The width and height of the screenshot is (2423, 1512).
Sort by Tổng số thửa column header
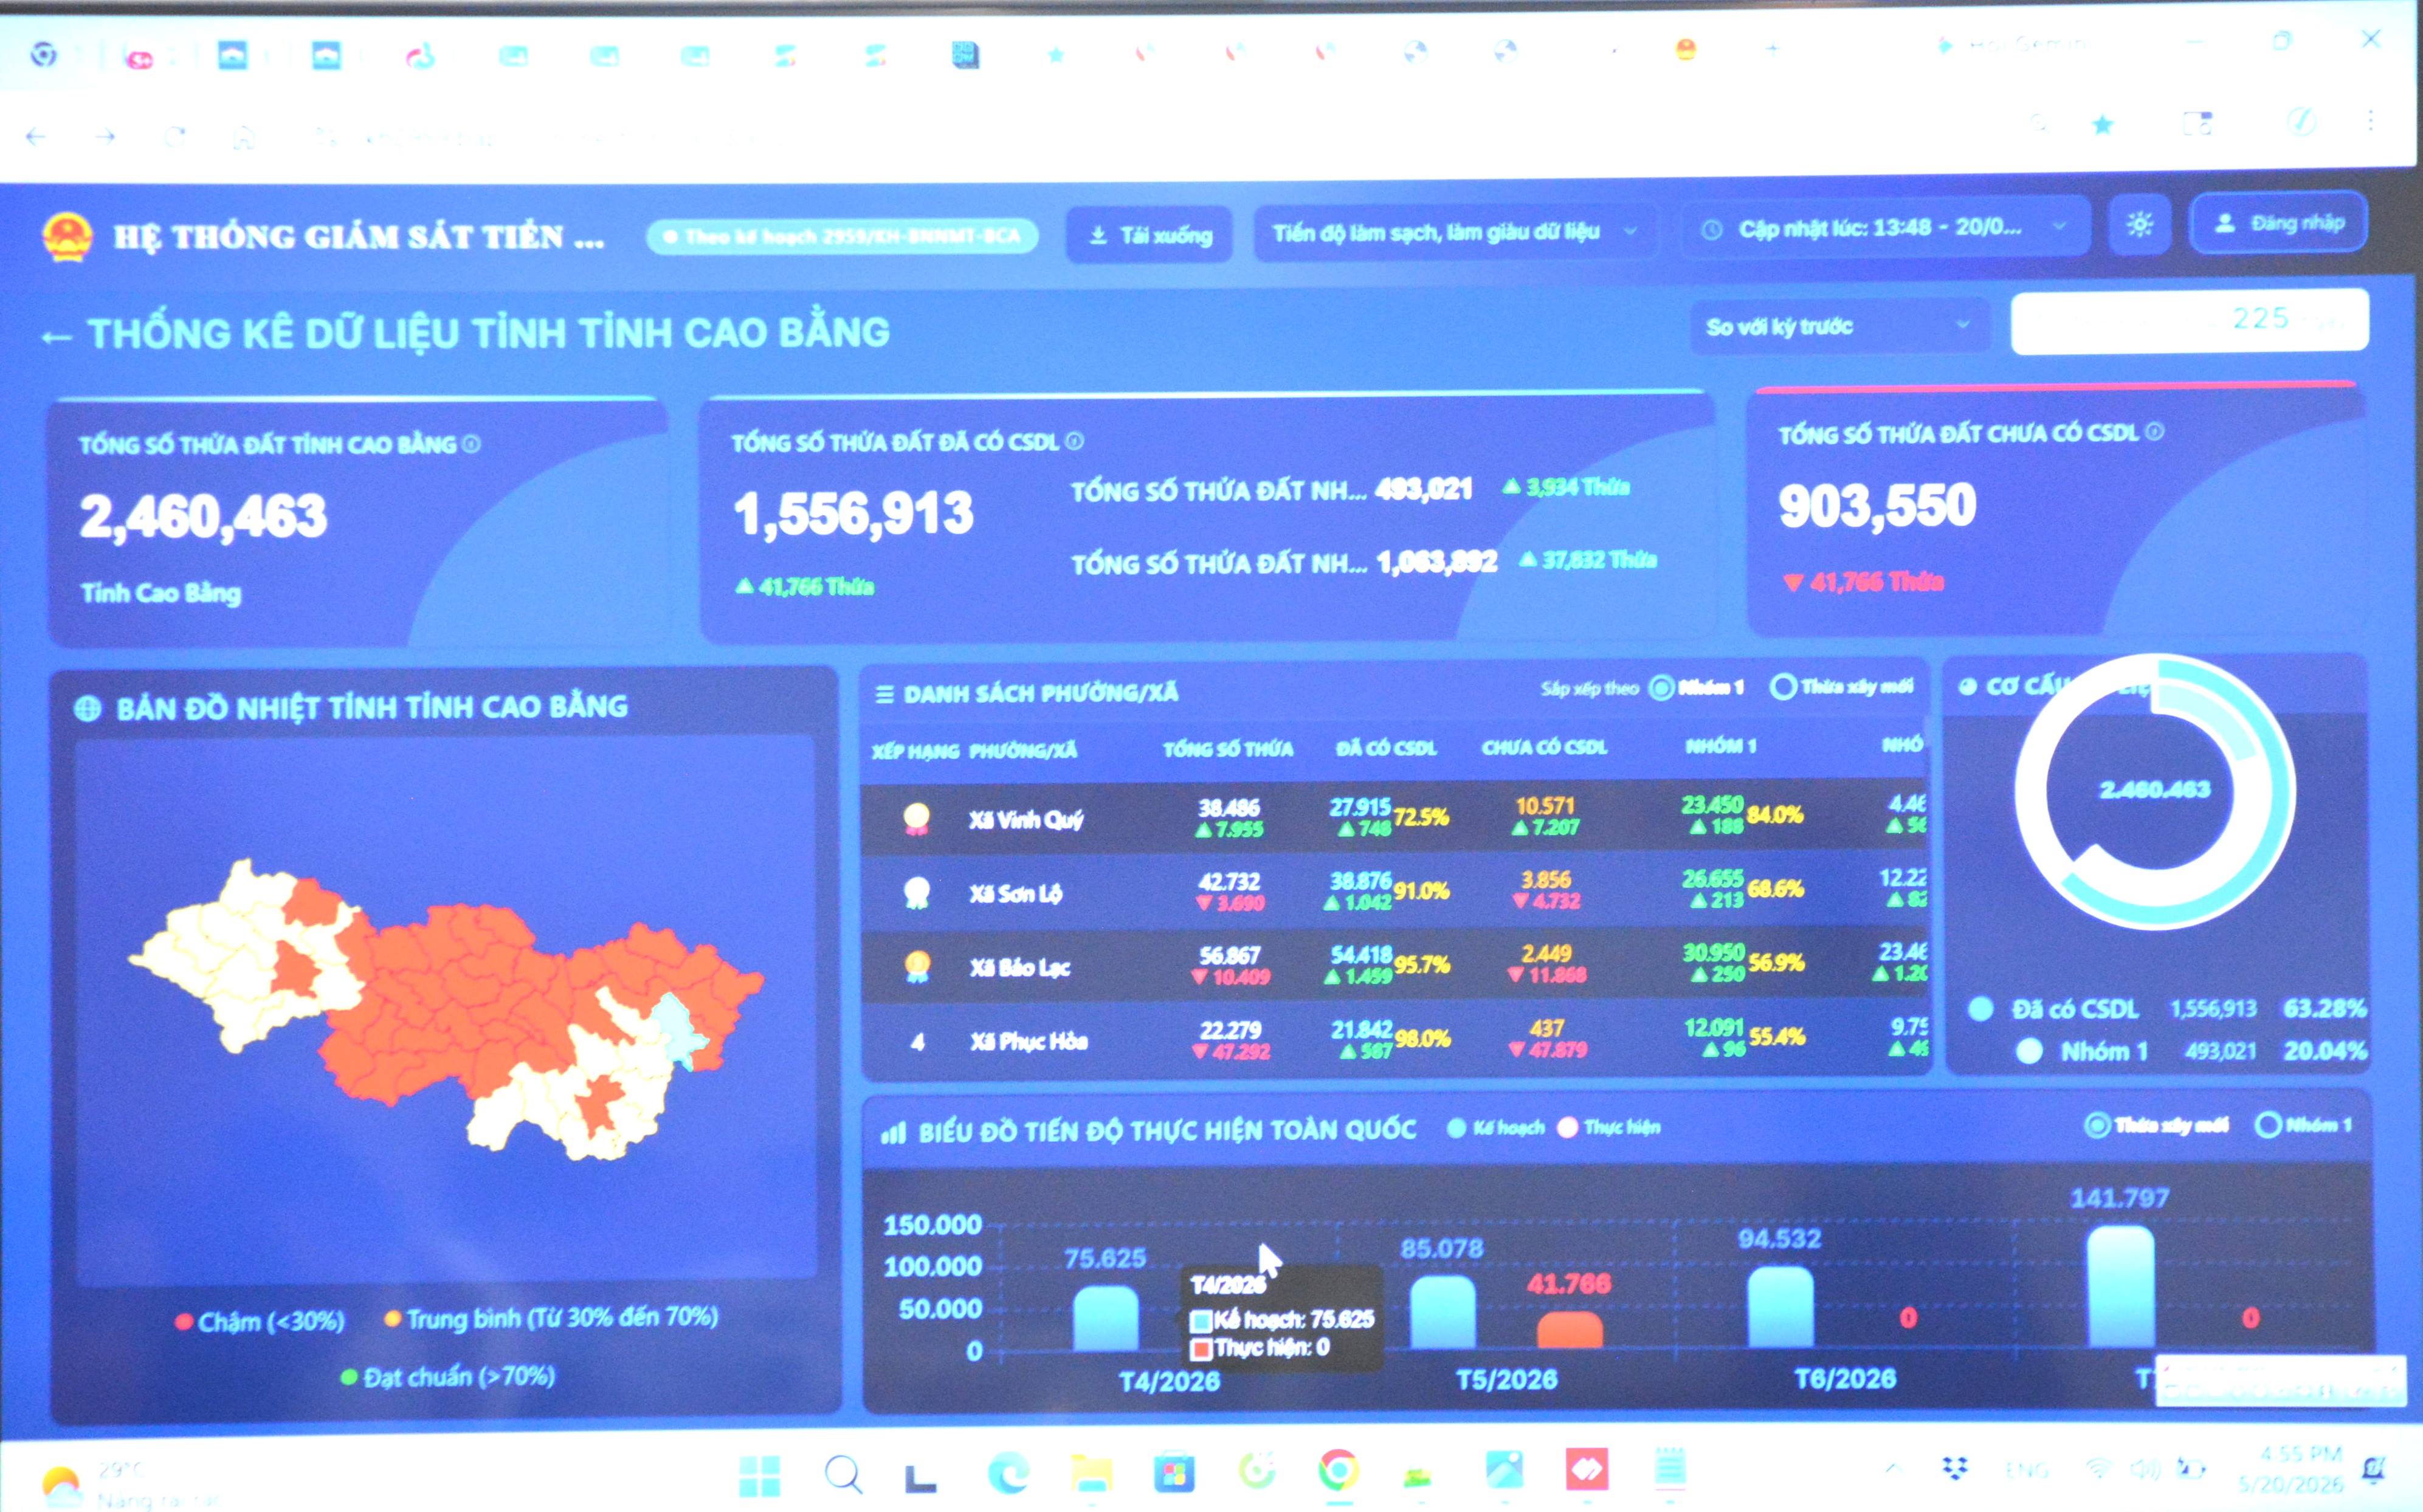pyautogui.click(x=1228, y=749)
